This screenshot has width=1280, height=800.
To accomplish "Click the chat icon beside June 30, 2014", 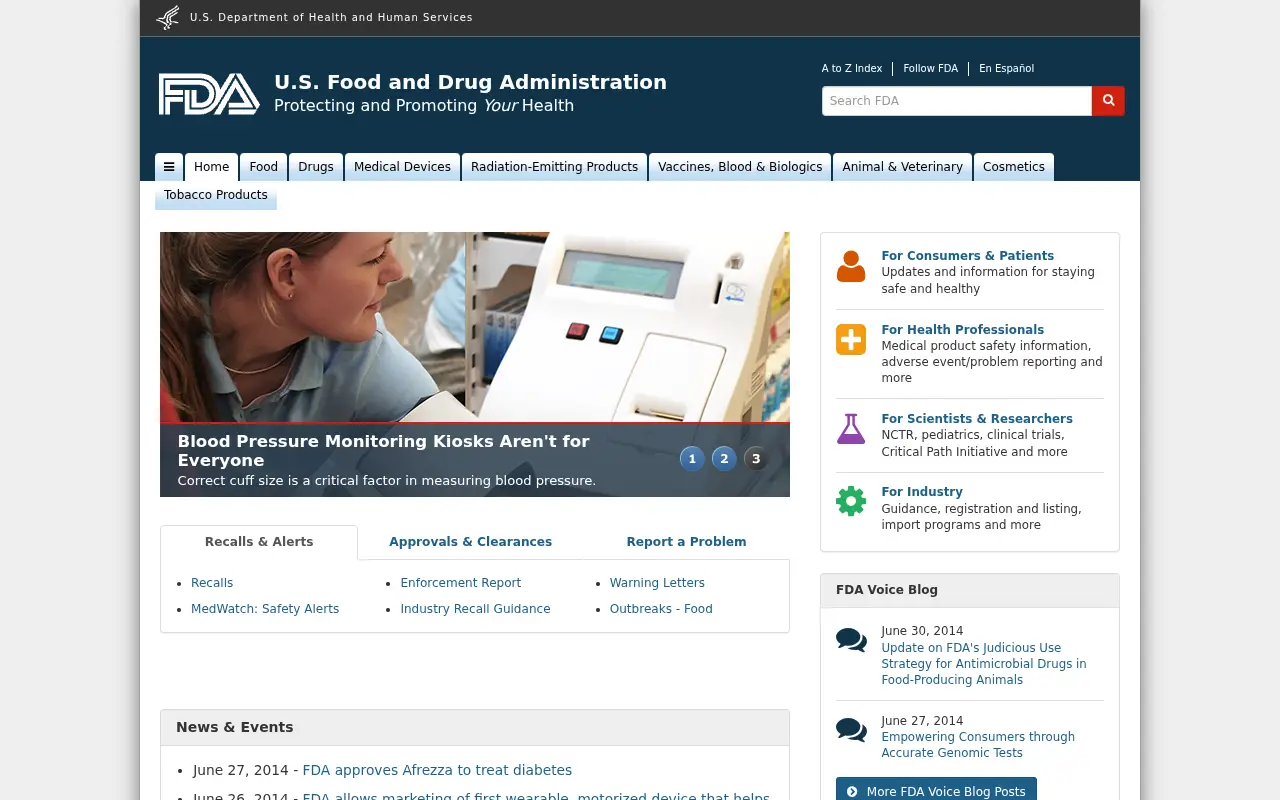I will click(x=851, y=640).
